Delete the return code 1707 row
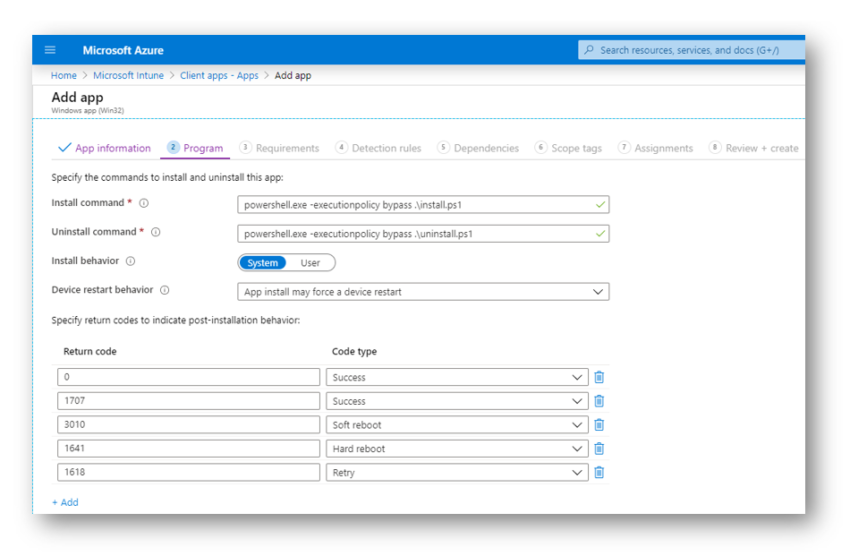The width and height of the screenshot is (850, 556). 599,401
